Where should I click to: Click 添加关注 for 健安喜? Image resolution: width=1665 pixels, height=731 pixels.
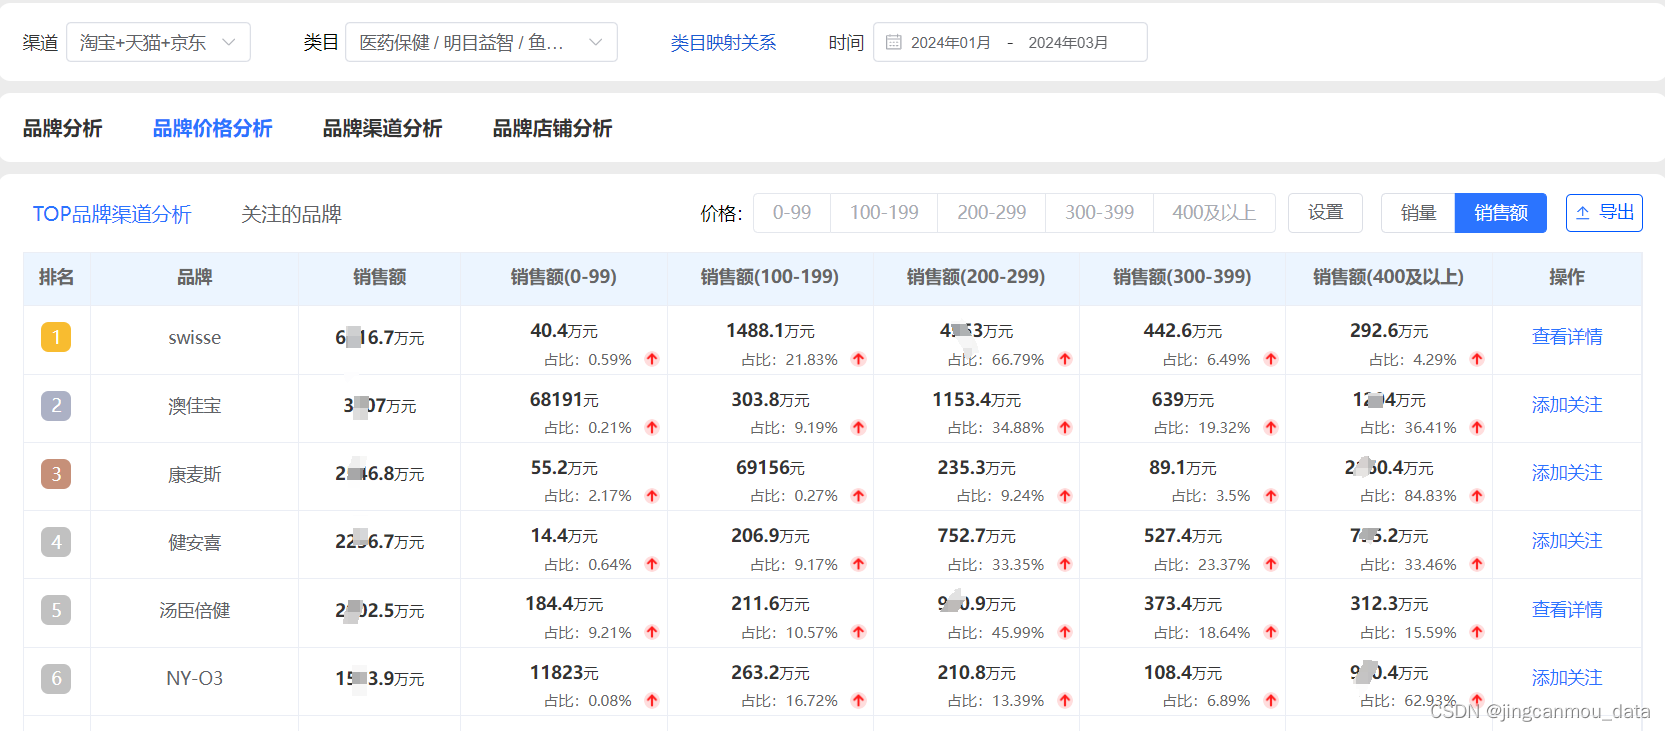point(1567,541)
